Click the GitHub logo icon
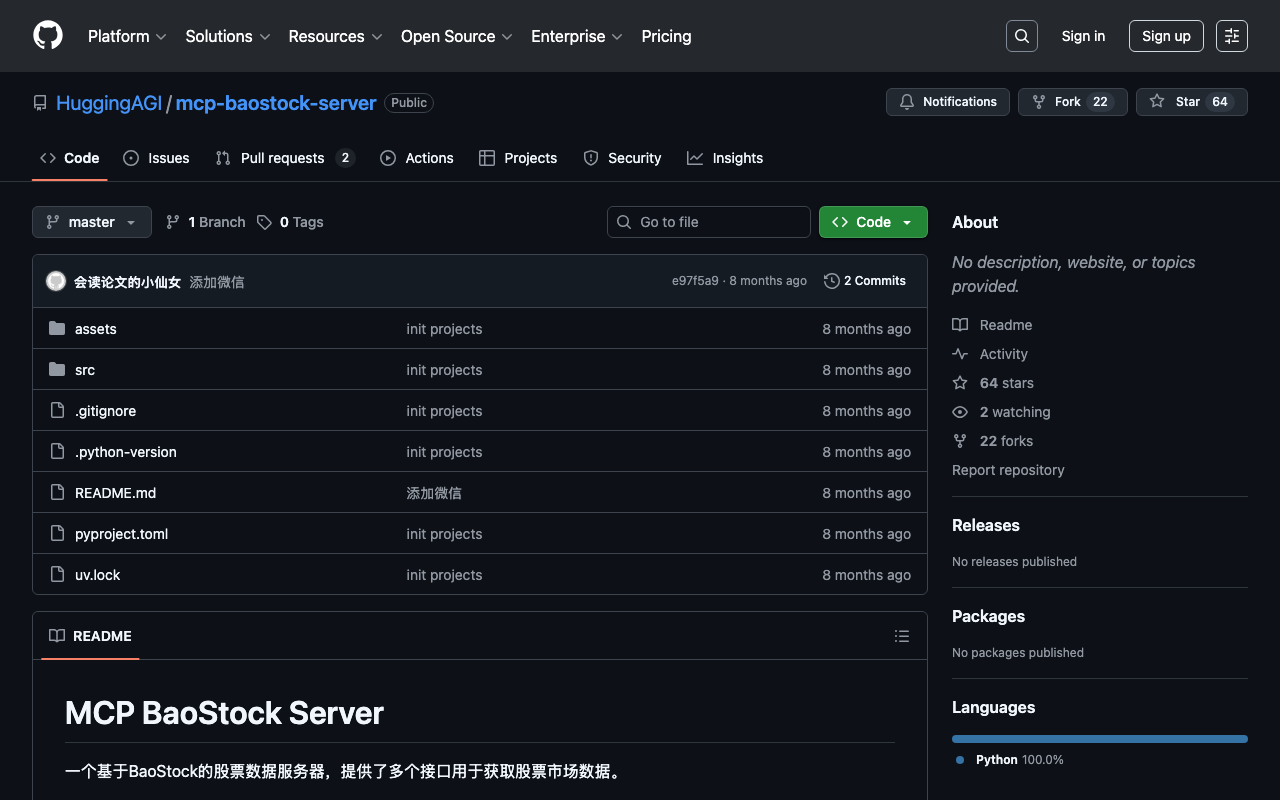Image resolution: width=1280 pixels, height=800 pixels. pyautogui.click(x=48, y=36)
